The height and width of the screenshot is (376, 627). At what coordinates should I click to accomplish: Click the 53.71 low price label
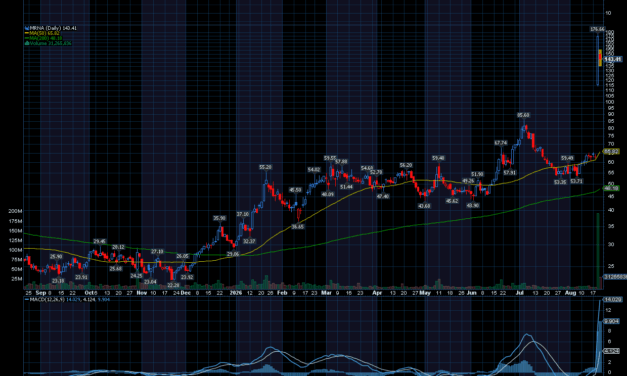[577, 181]
